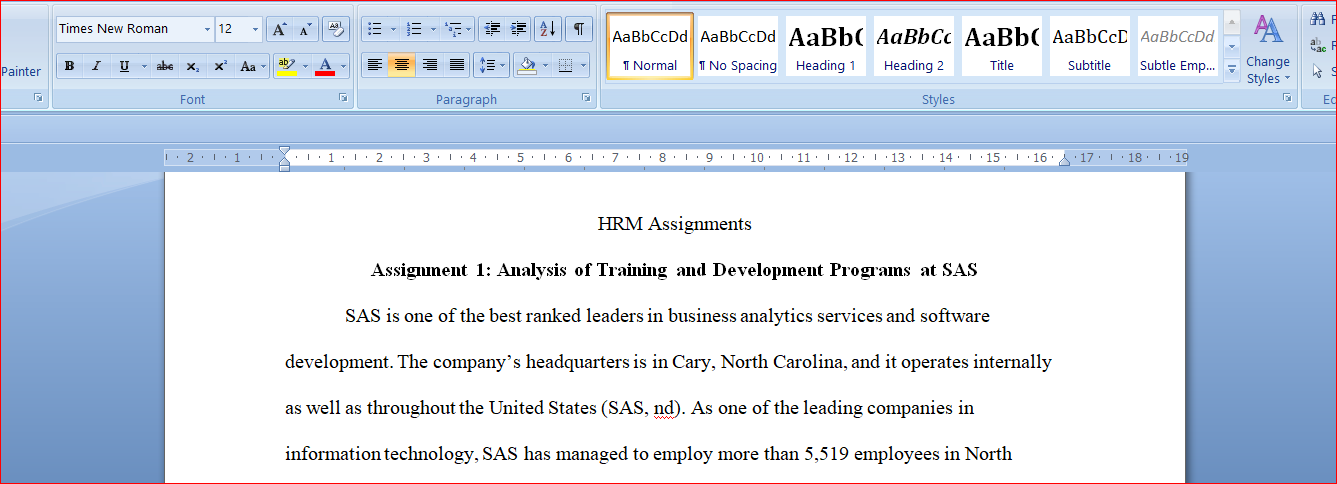1337x484 pixels.
Task: Toggle Show/Hide paragraph marks
Action: tap(579, 29)
